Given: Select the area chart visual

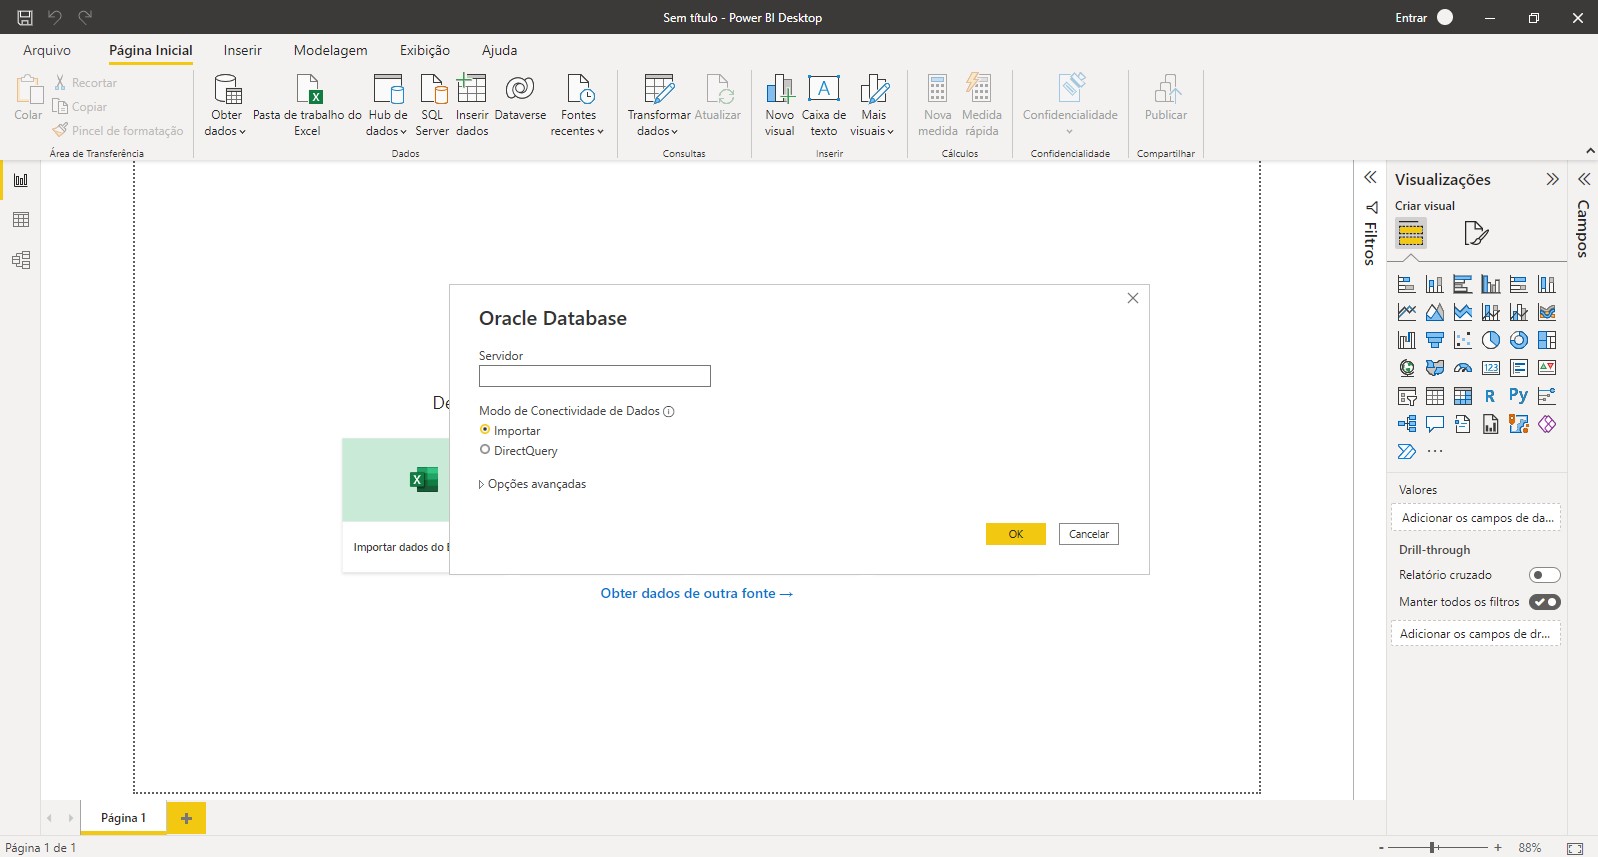Looking at the screenshot, I should (x=1434, y=312).
